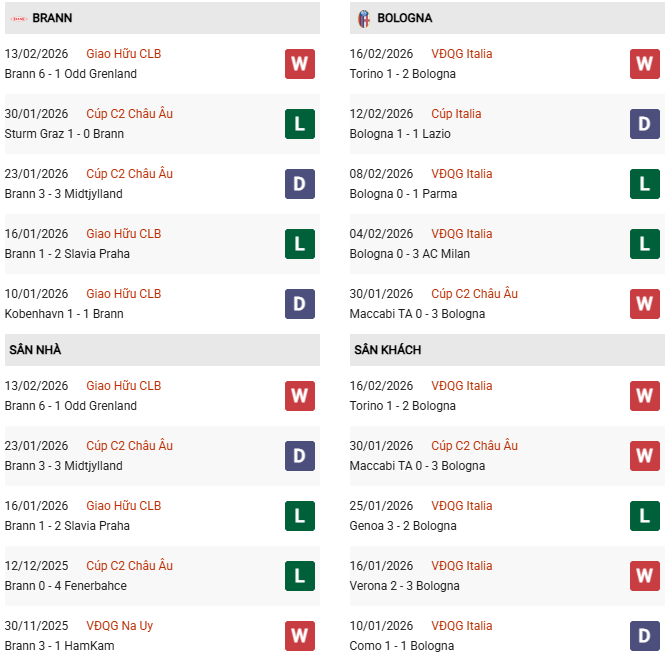The image size is (669, 665).
Task: Select the SÂN KHÁCH section header
Action: pyautogui.click(x=387, y=350)
